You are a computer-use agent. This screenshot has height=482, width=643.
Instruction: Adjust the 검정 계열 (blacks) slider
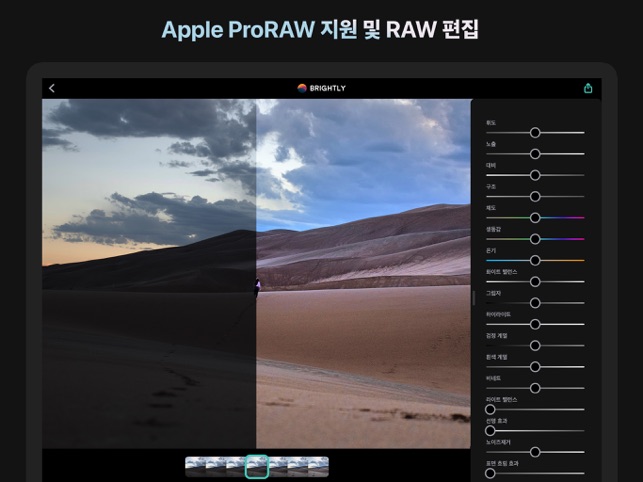[x=535, y=346]
